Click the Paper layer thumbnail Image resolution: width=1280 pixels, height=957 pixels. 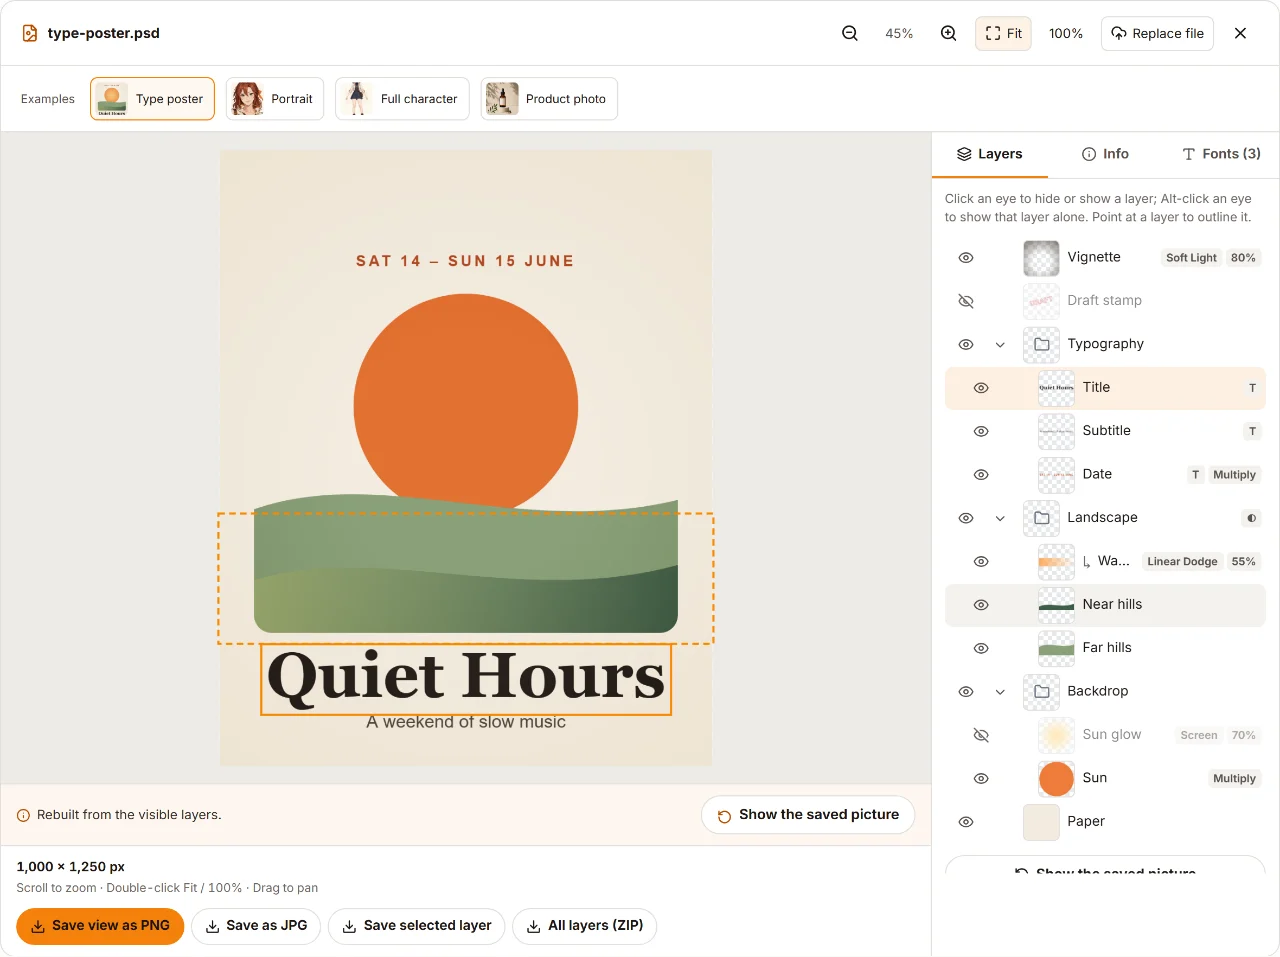[x=1041, y=822]
